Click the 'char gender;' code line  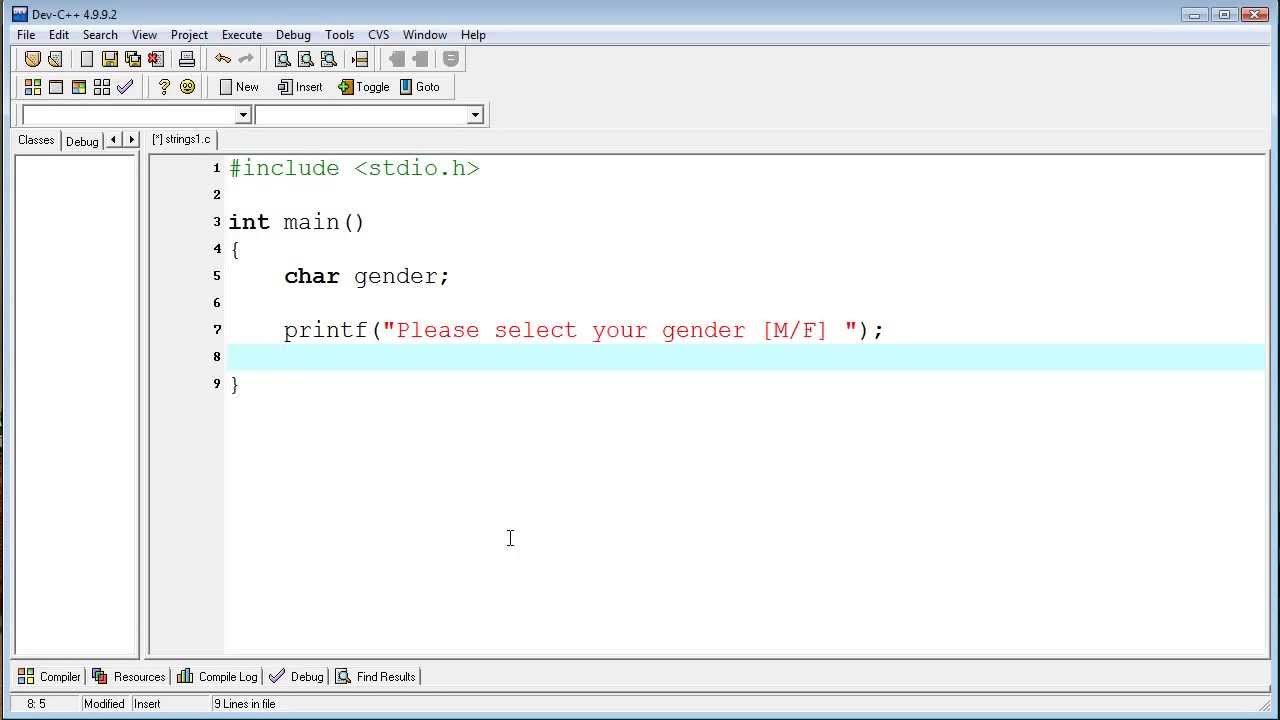[367, 276]
